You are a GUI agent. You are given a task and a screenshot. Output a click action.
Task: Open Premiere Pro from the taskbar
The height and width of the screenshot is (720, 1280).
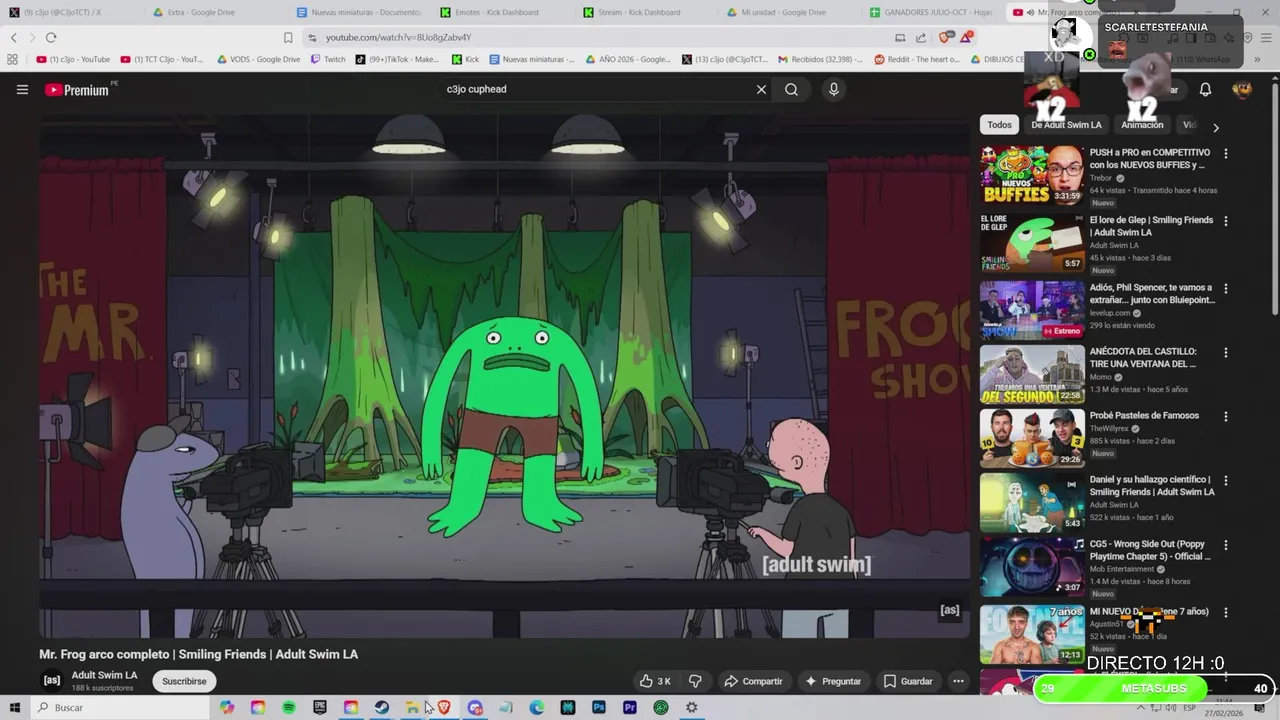[x=630, y=707]
